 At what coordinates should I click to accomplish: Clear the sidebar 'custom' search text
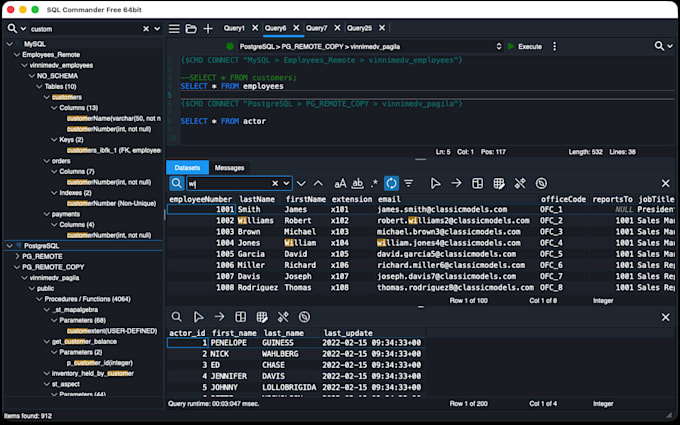point(146,29)
